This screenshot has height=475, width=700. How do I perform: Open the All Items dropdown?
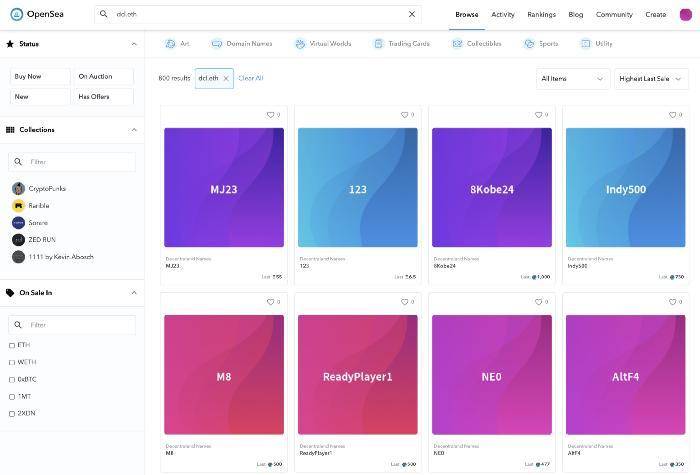tap(572, 78)
